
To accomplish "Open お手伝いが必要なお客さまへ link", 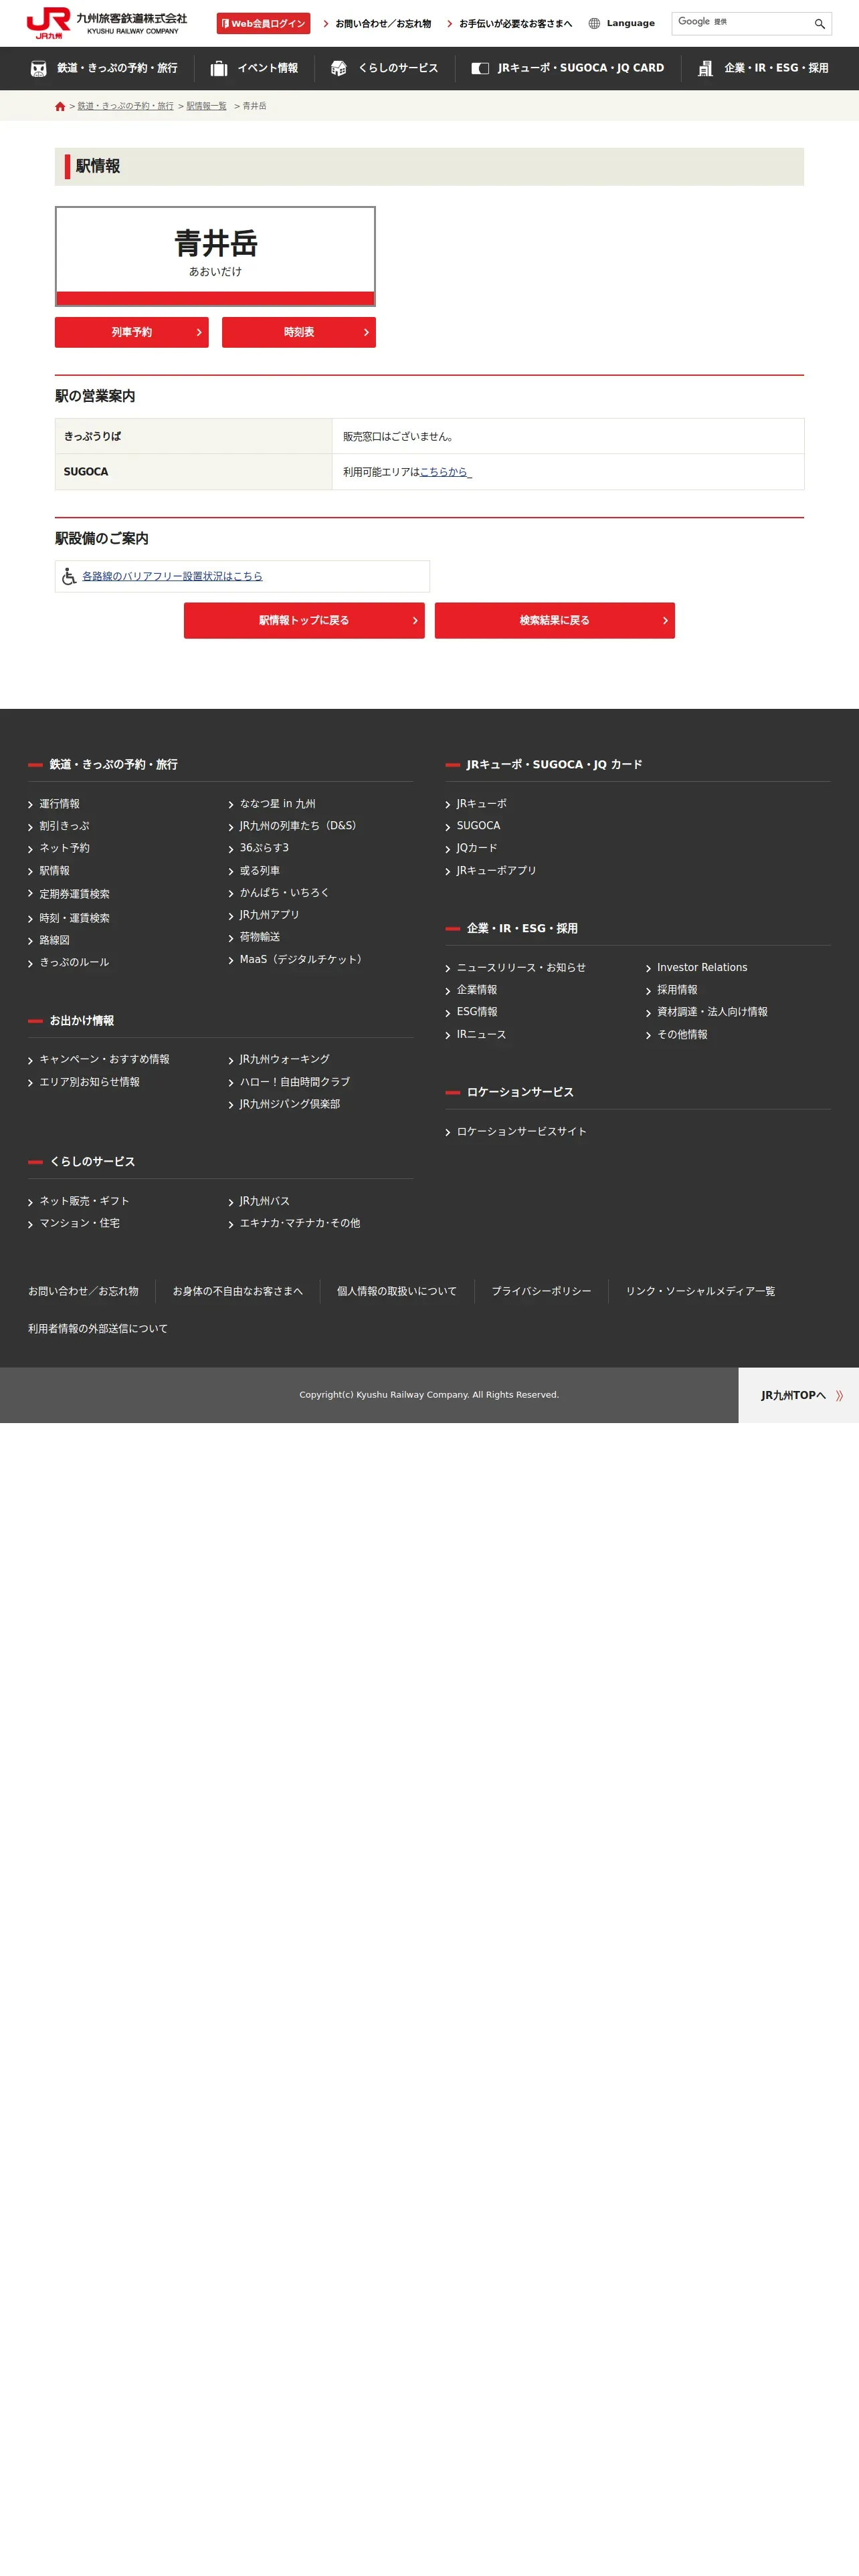I will click(x=515, y=24).
